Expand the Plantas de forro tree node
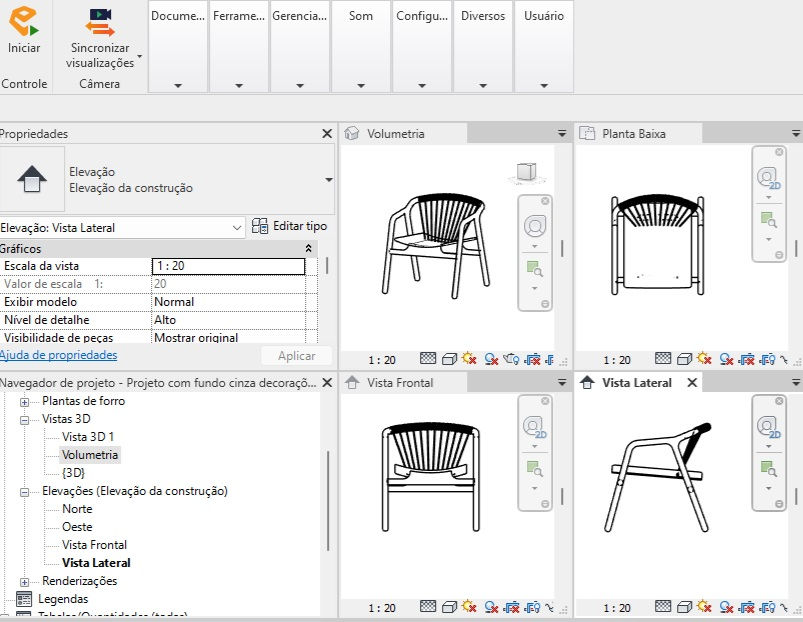The height and width of the screenshot is (622, 803). click(x=24, y=402)
